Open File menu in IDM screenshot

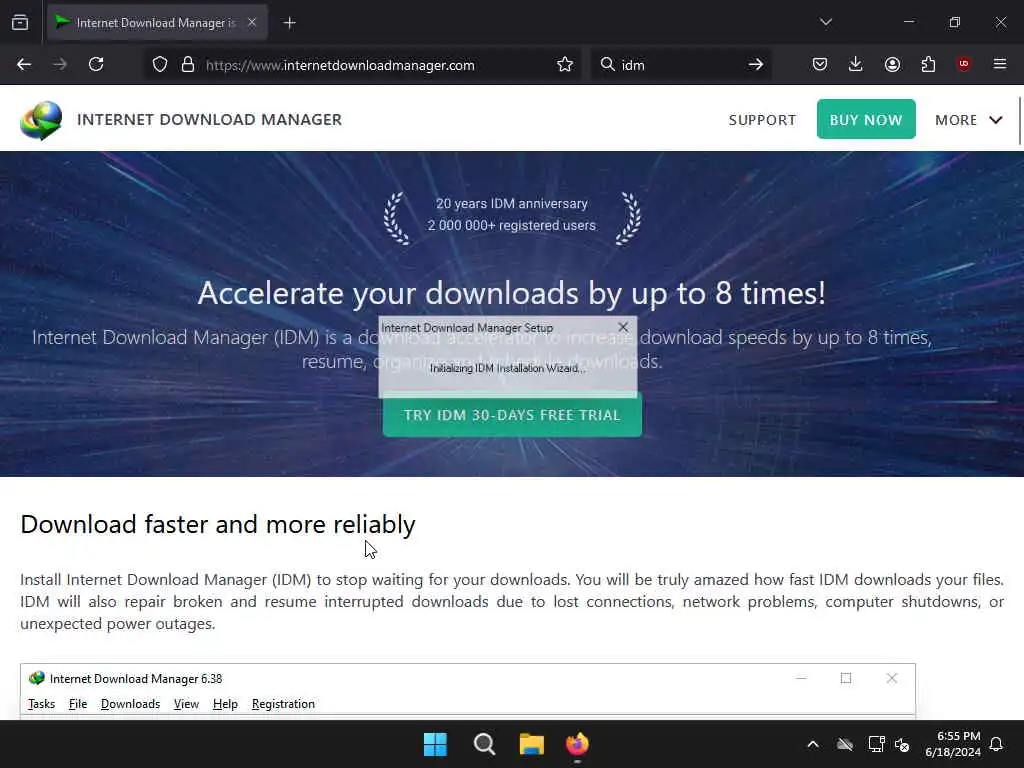(x=78, y=704)
